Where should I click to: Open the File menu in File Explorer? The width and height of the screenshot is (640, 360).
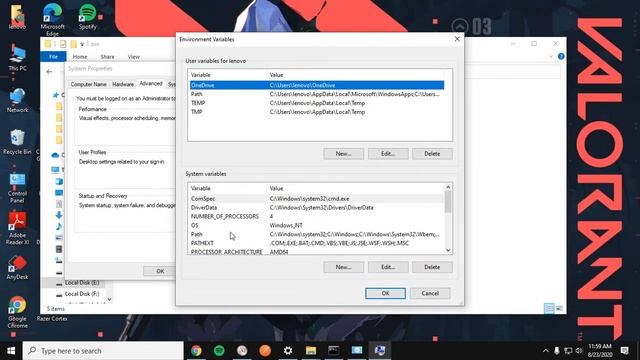pyautogui.click(x=53, y=56)
